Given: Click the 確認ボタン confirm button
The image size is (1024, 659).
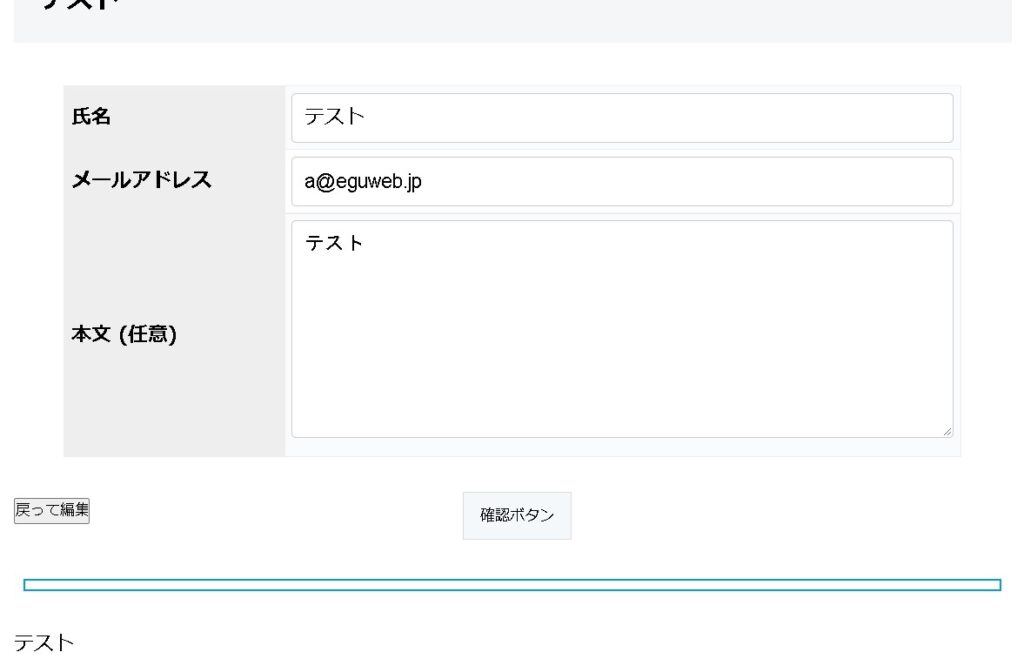Looking at the screenshot, I should click(x=517, y=515).
